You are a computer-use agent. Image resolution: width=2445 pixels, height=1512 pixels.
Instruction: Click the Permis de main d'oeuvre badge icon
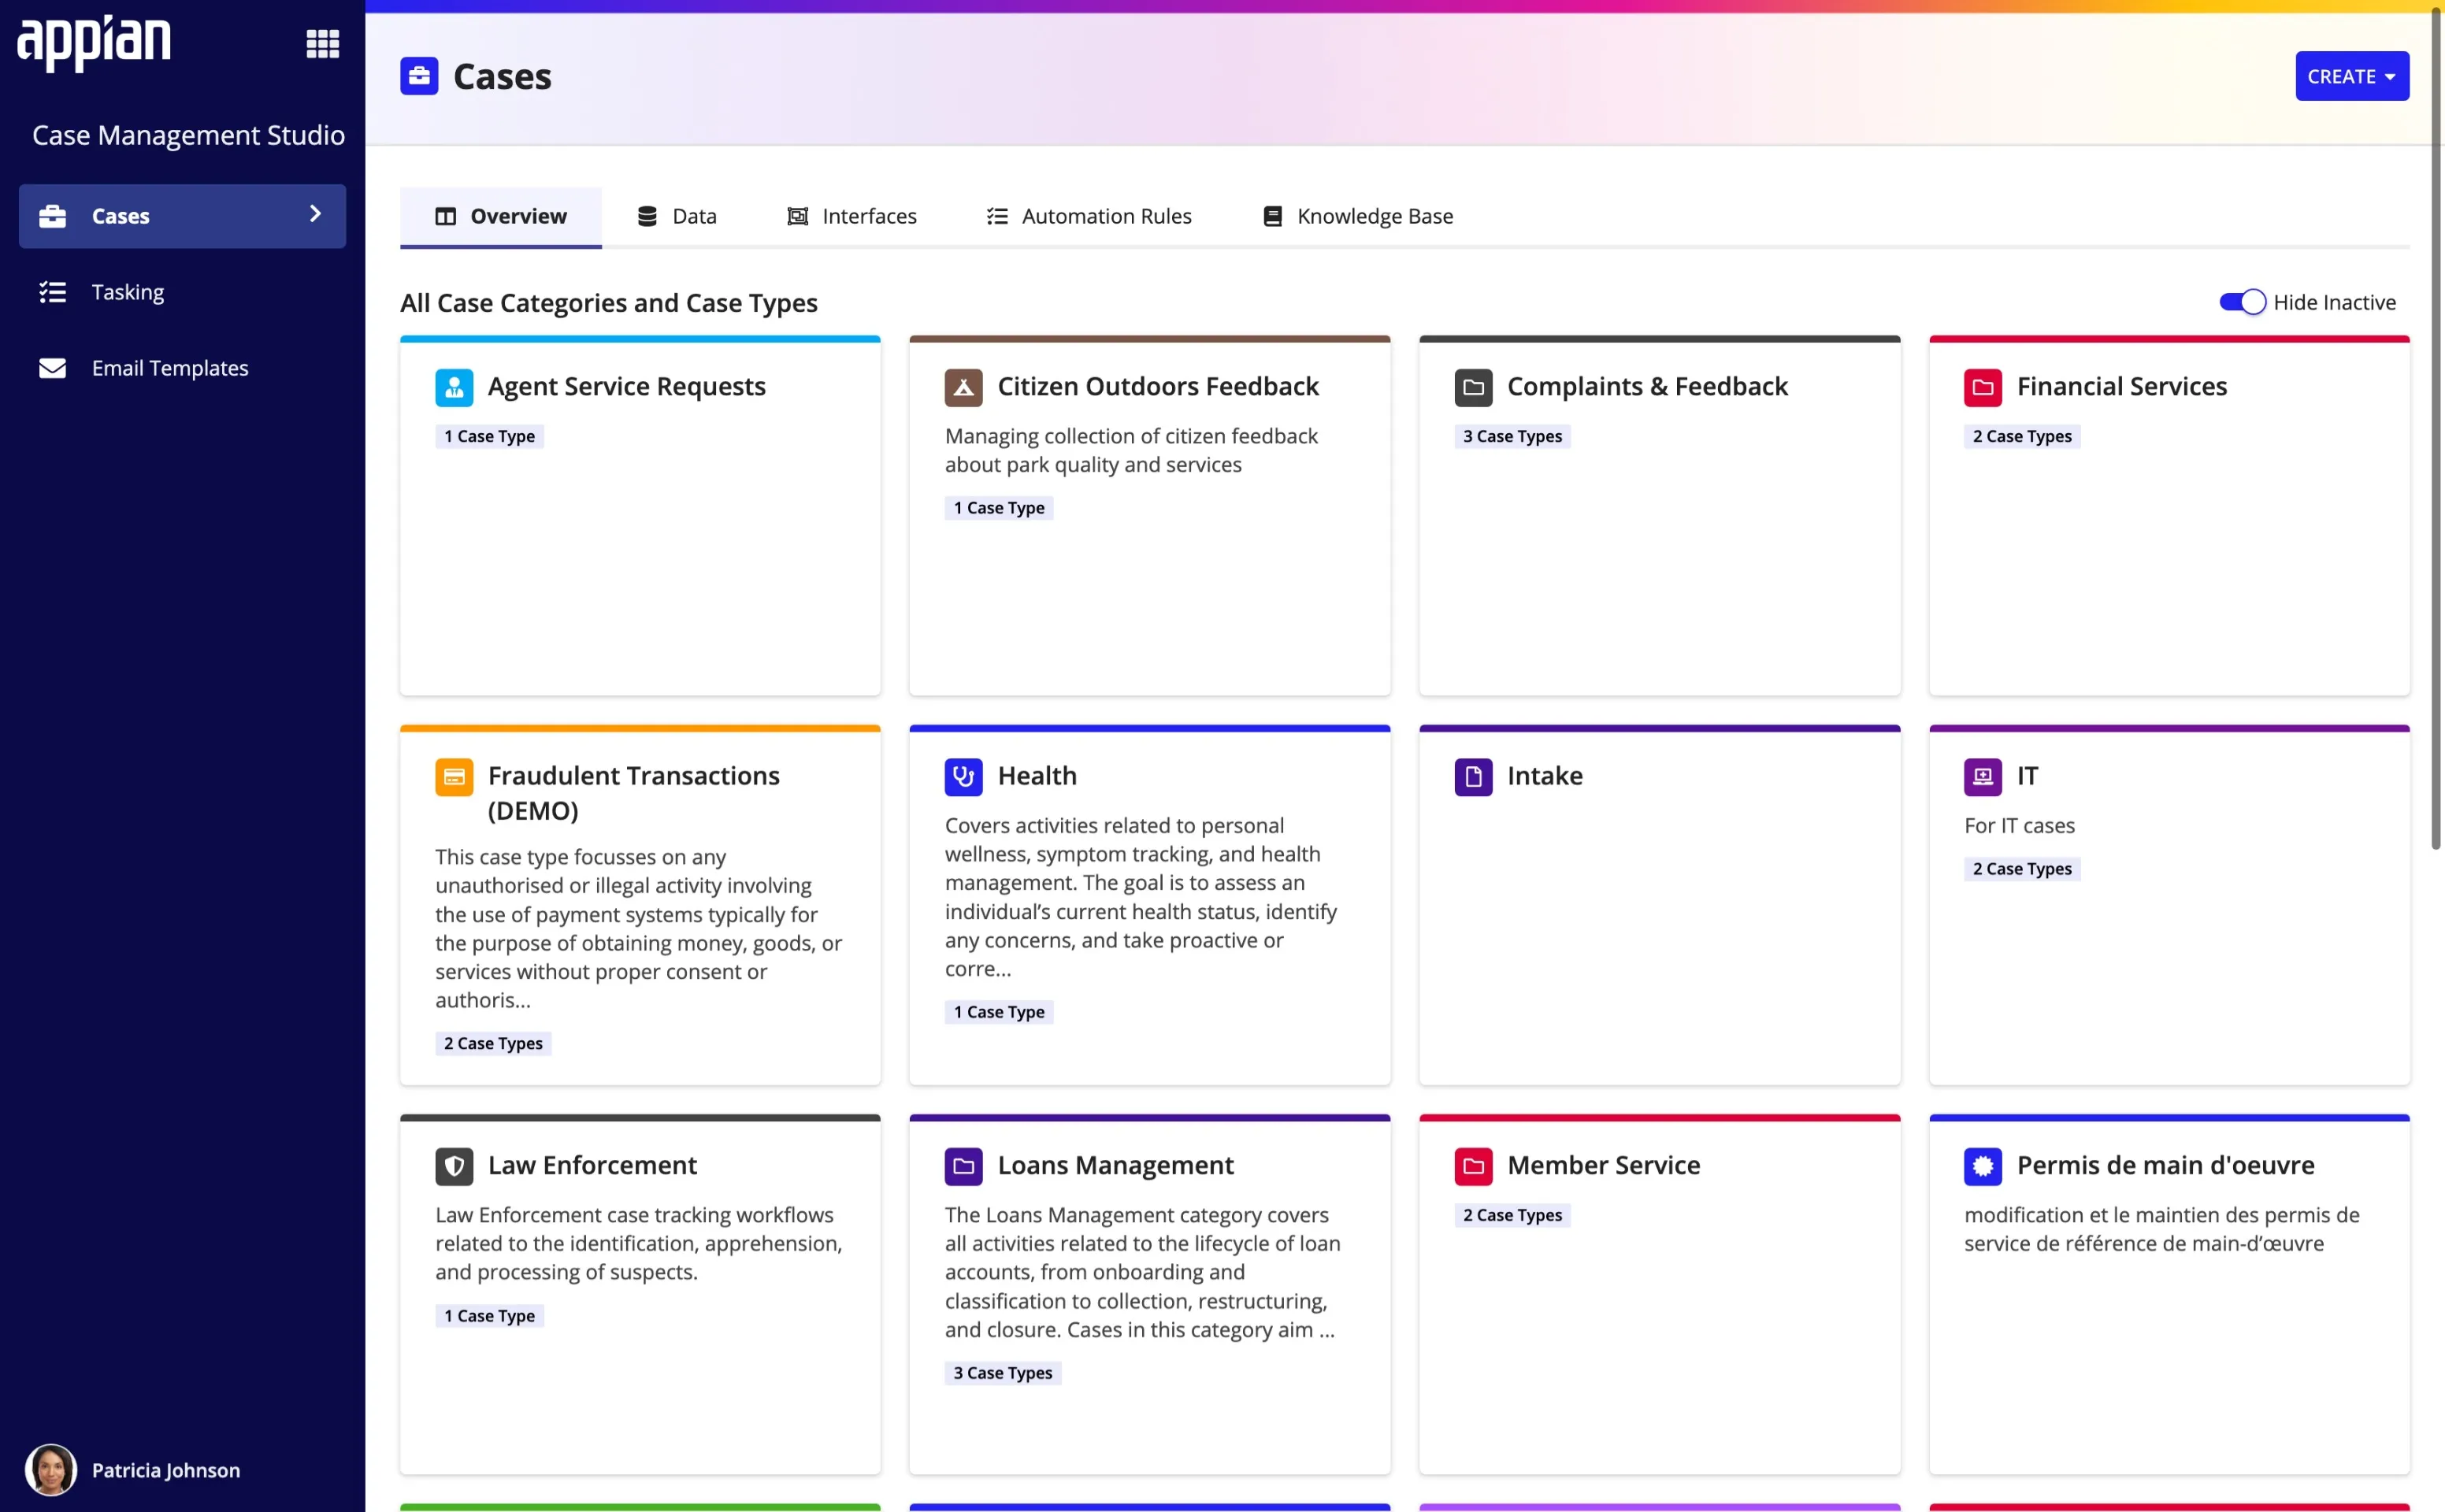click(x=1982, y=1166)
